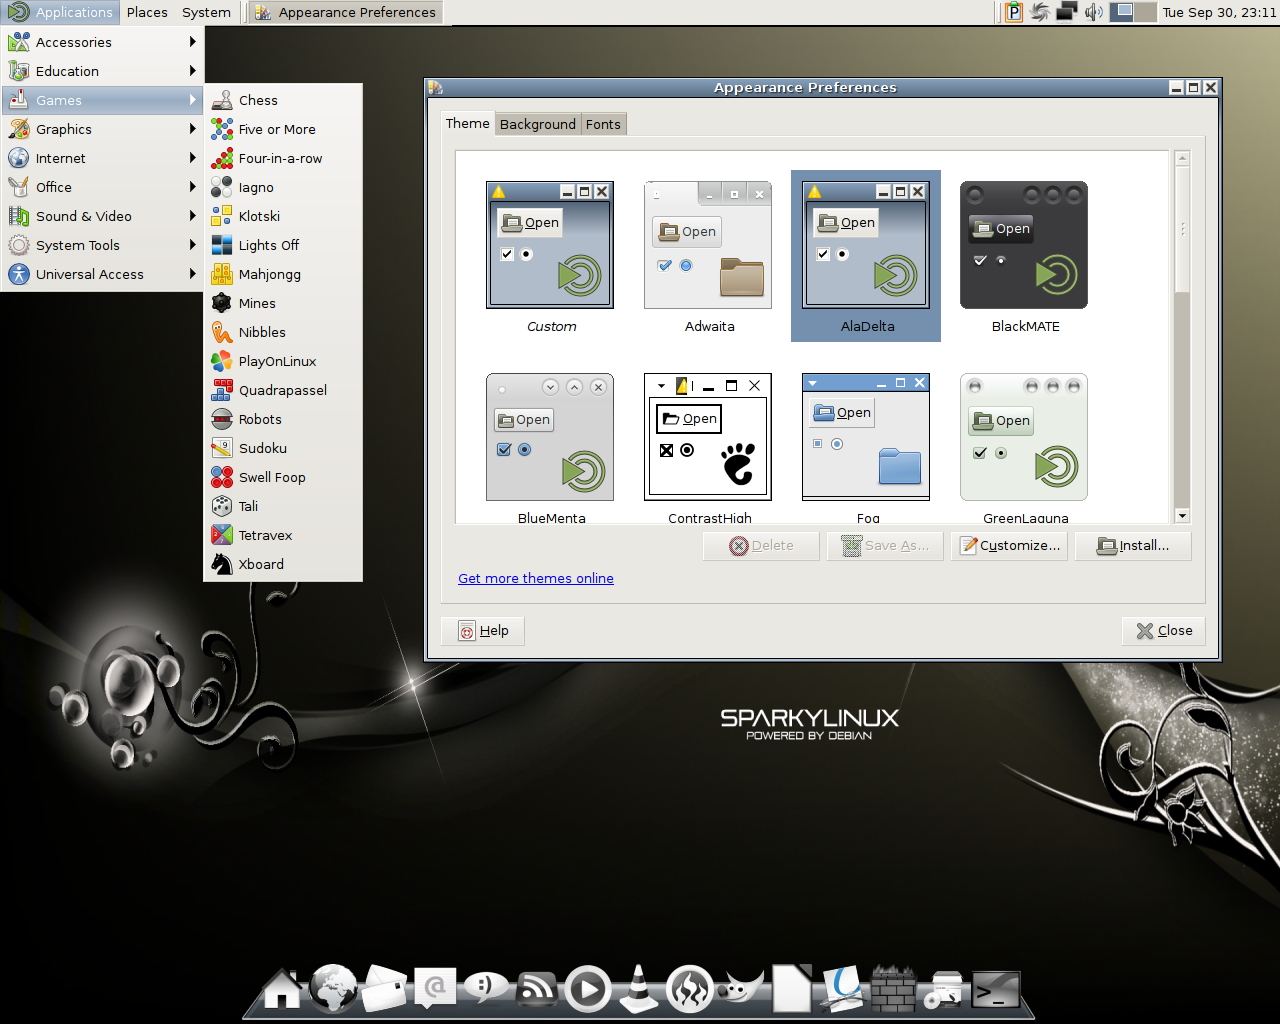Screen dimensions: 1280x1024
Task: Click the Install... theme button
Action: pos(1134,545)
